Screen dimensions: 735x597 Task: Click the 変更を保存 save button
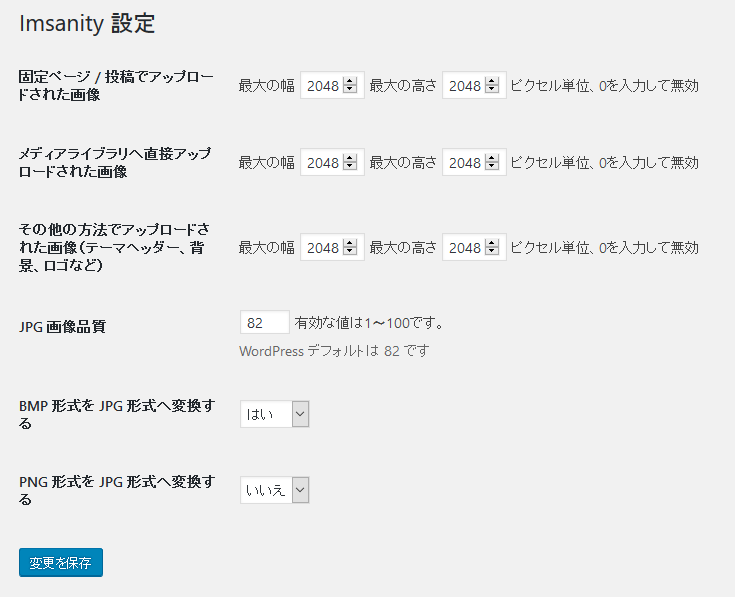[x=60, y=562]
